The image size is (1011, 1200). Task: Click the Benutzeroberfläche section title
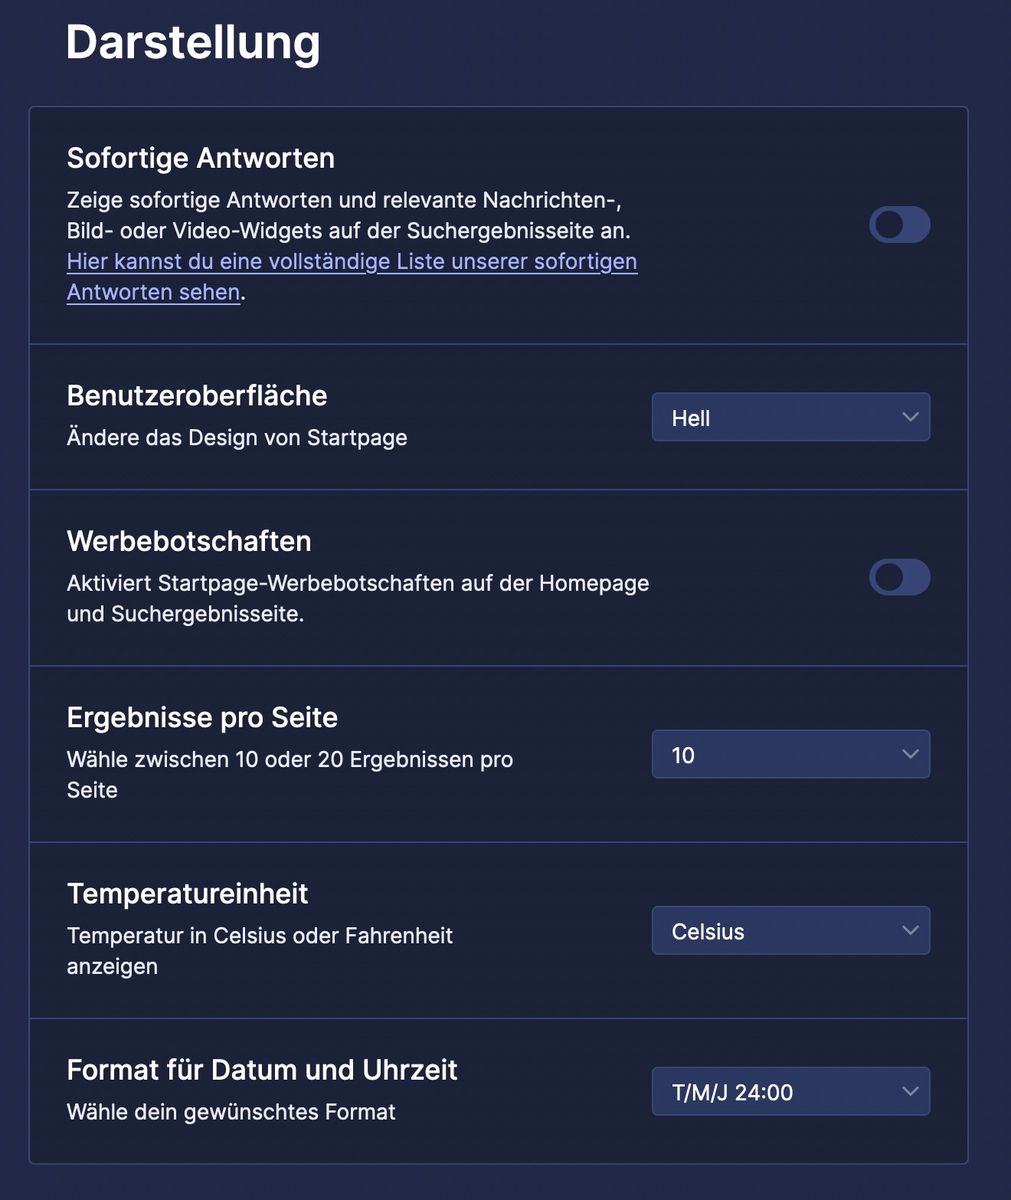pos(197,396)
